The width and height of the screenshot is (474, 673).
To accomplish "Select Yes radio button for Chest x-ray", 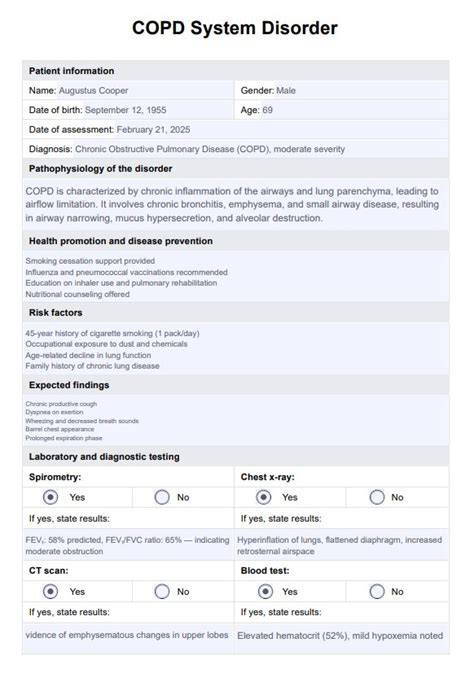I will [x=264, y=497].
